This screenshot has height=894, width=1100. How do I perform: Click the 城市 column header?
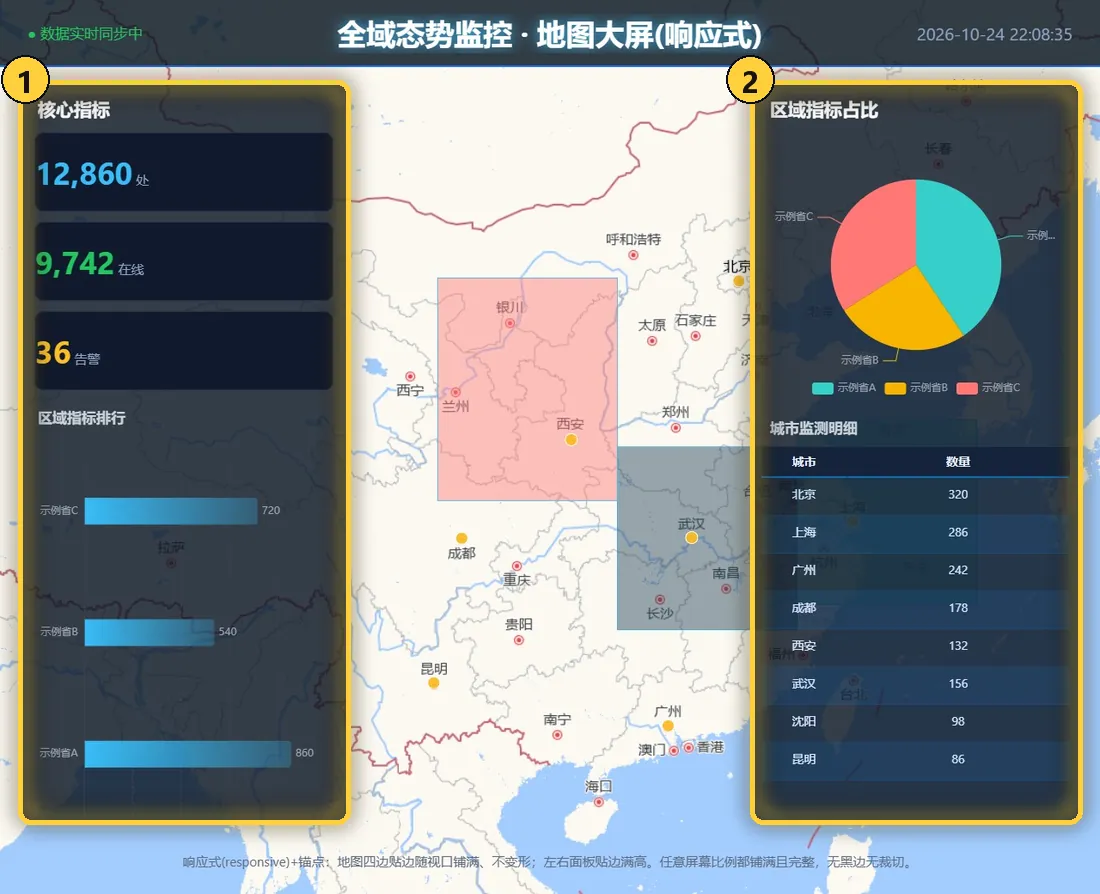pyautogui.click(x=804, y=462)
